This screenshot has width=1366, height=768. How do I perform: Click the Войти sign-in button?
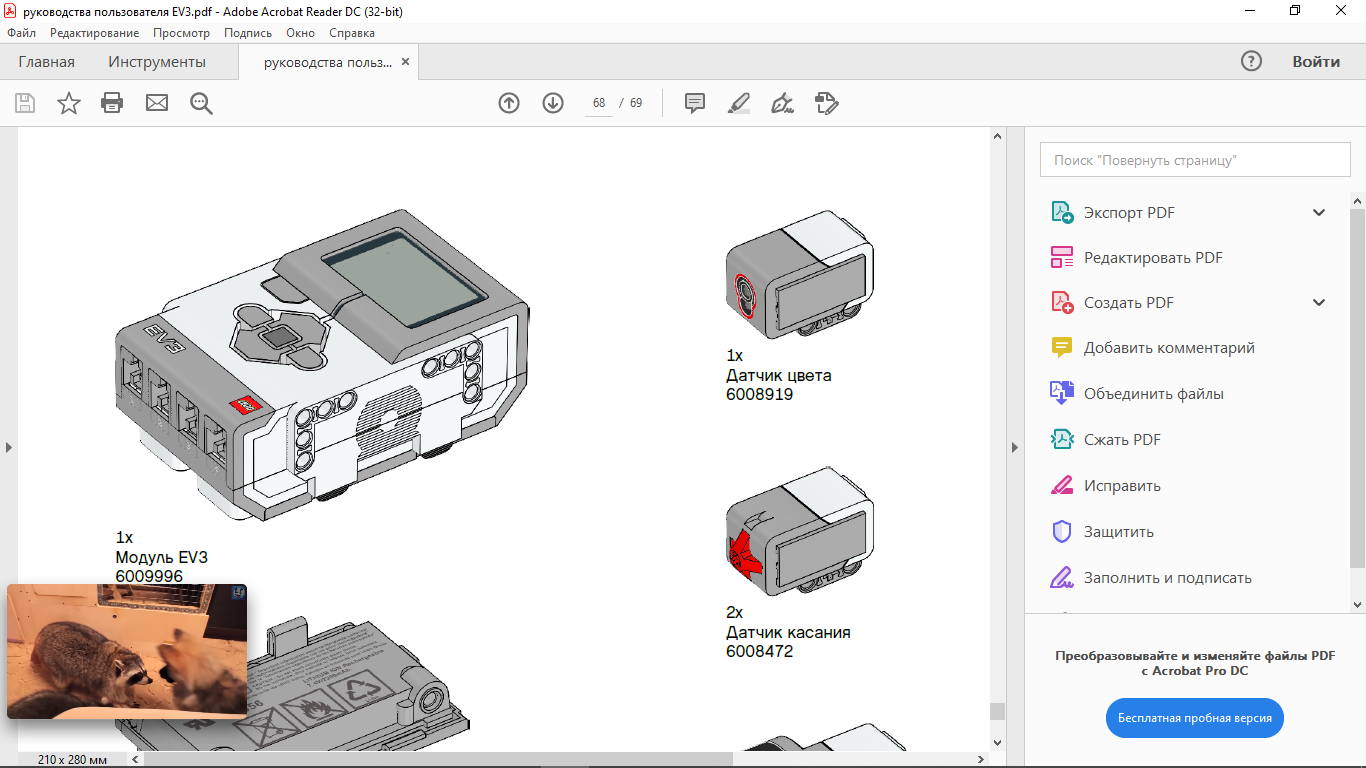[x=1316, y=61]
